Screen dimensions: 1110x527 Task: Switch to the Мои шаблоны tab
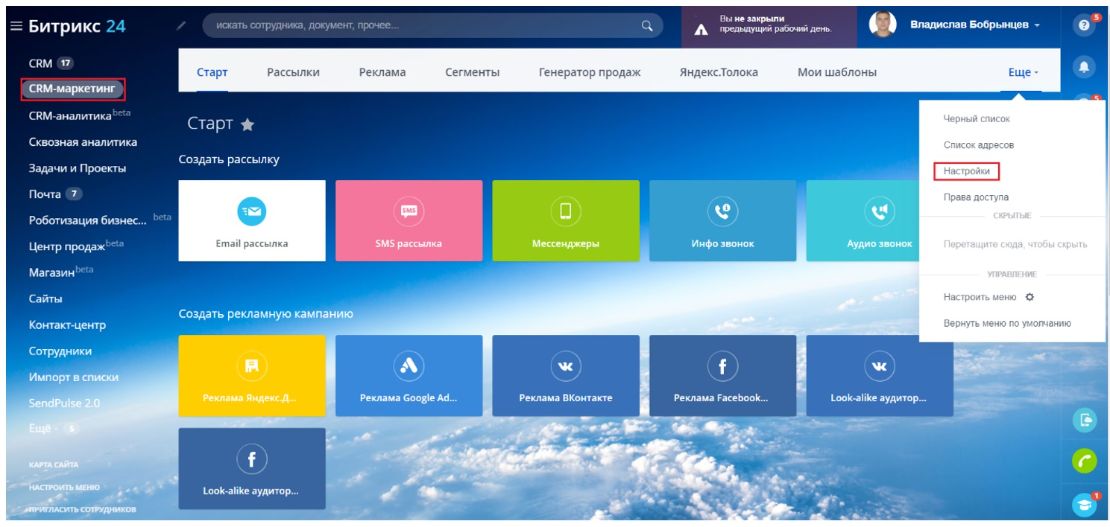pyautogui.click(x=837, y=72)
